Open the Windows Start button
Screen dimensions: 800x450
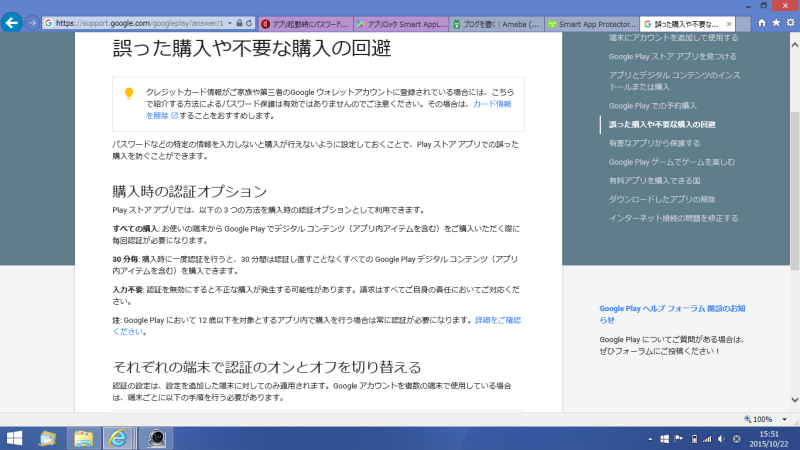[x=14, y=438]
